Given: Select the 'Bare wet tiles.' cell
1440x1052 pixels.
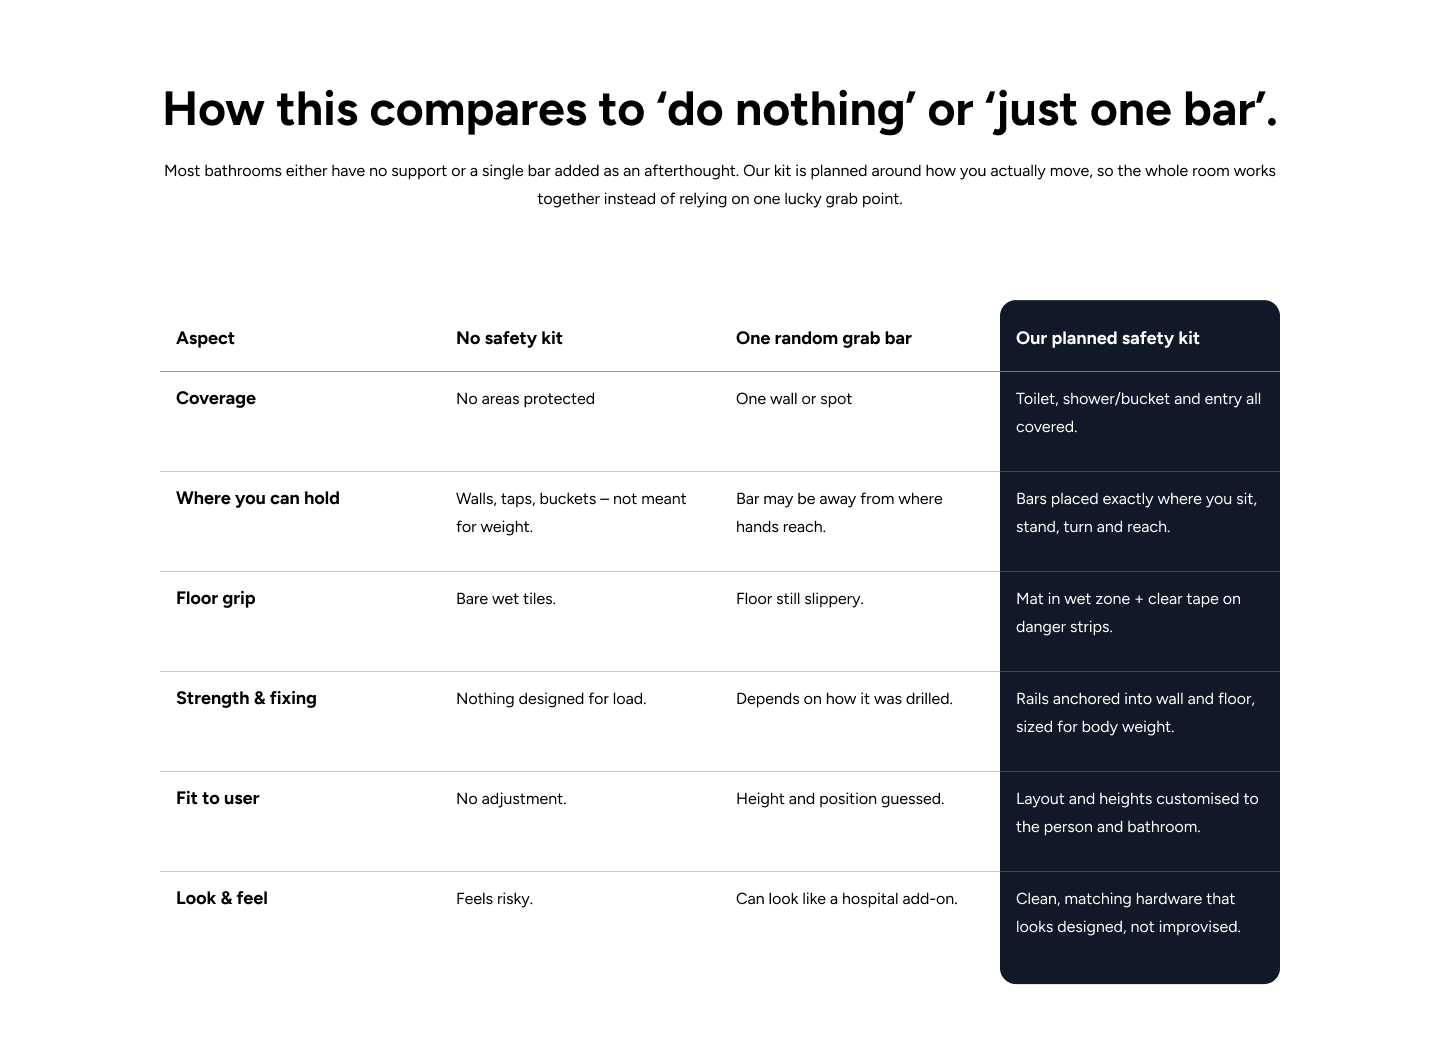Looking at the screenshot, I should point(506,599).
